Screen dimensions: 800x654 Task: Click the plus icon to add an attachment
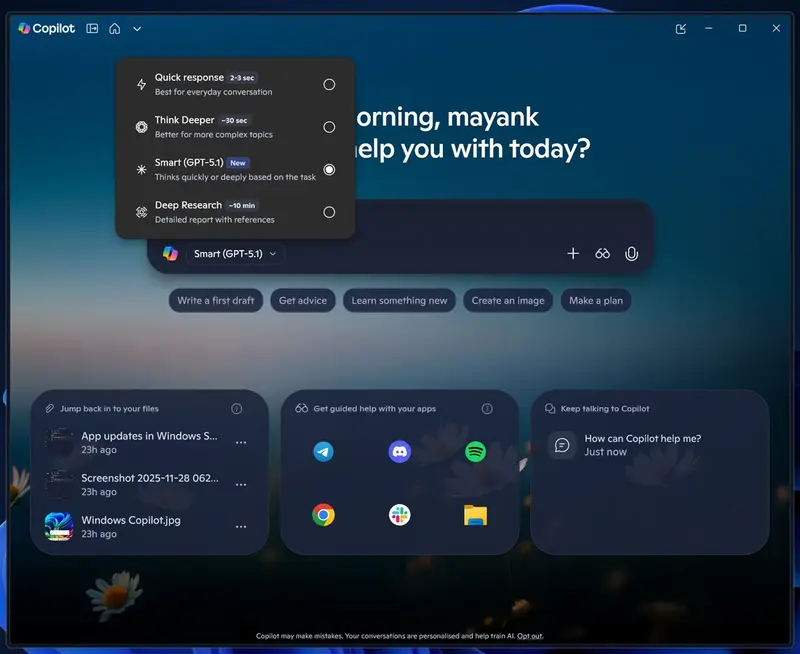573,254
